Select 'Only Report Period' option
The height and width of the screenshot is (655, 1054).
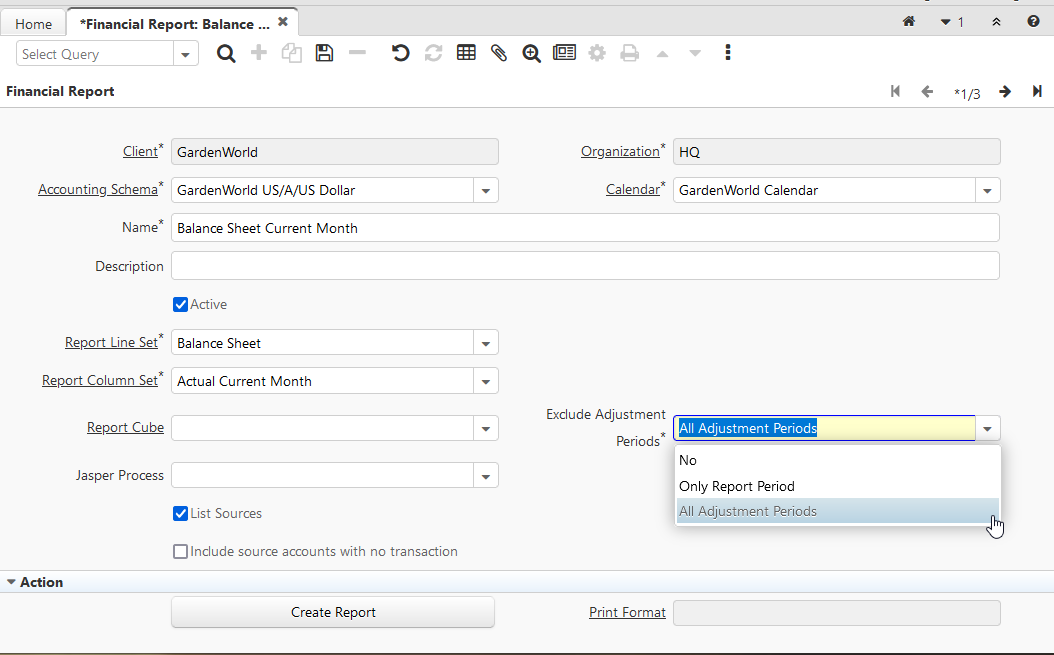(737, 486)
